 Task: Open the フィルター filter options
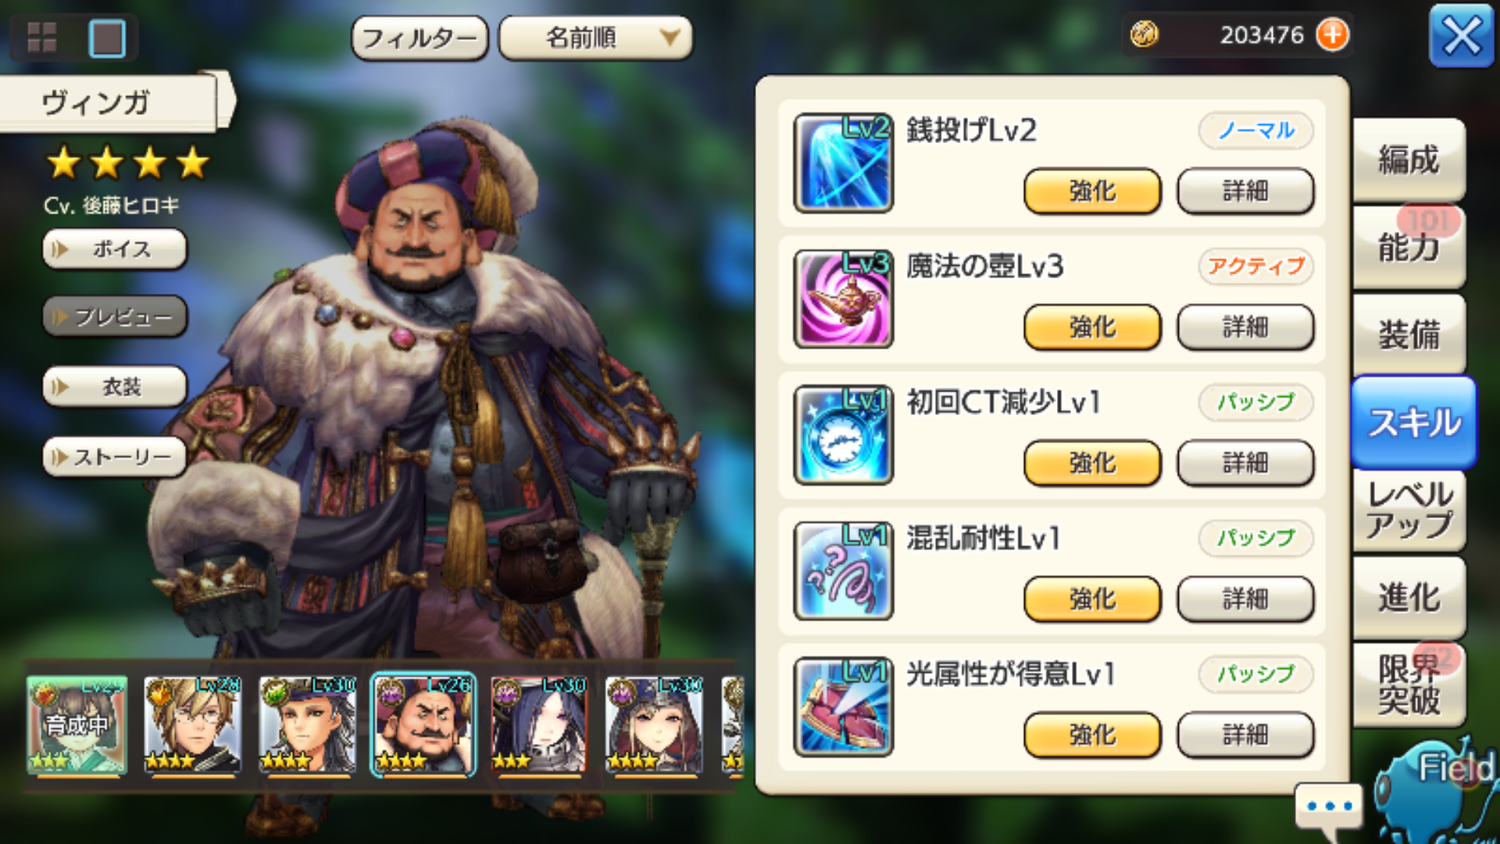tap(420, 39)
